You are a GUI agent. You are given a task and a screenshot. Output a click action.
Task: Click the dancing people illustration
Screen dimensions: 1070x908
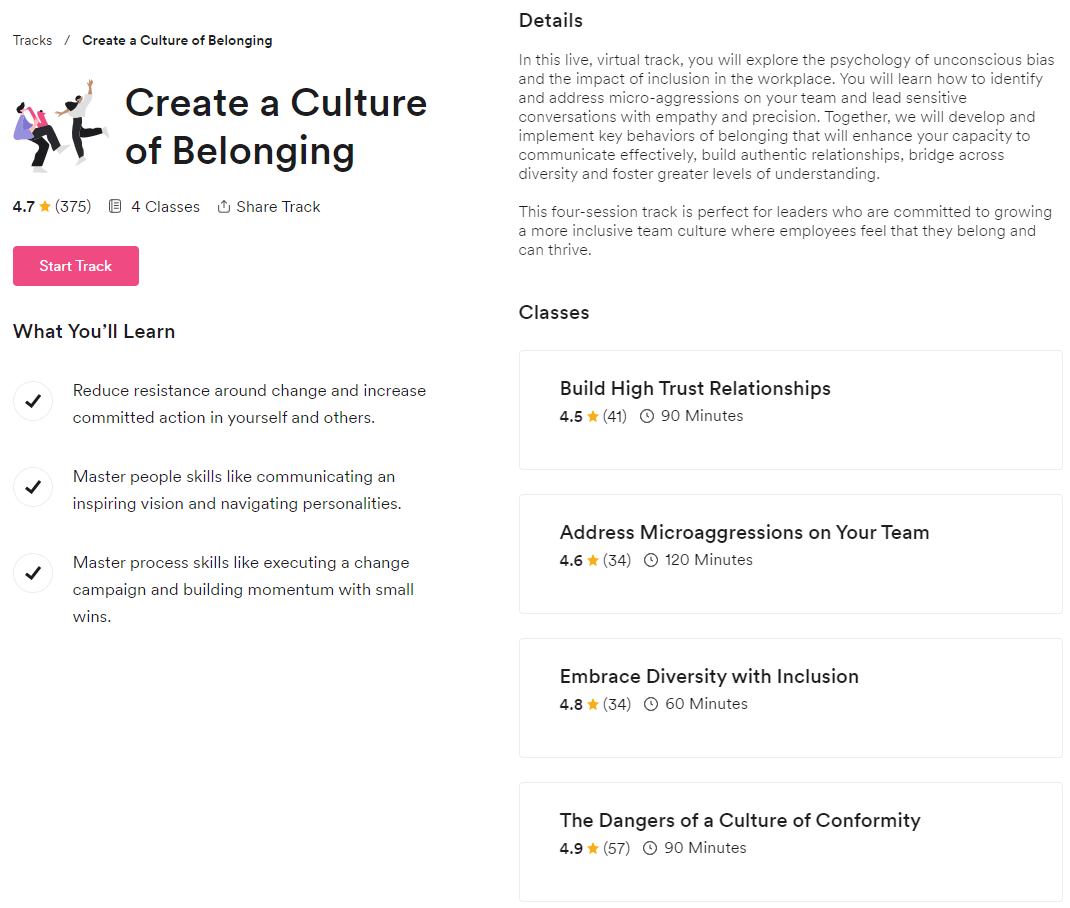(x=60, y=125)
